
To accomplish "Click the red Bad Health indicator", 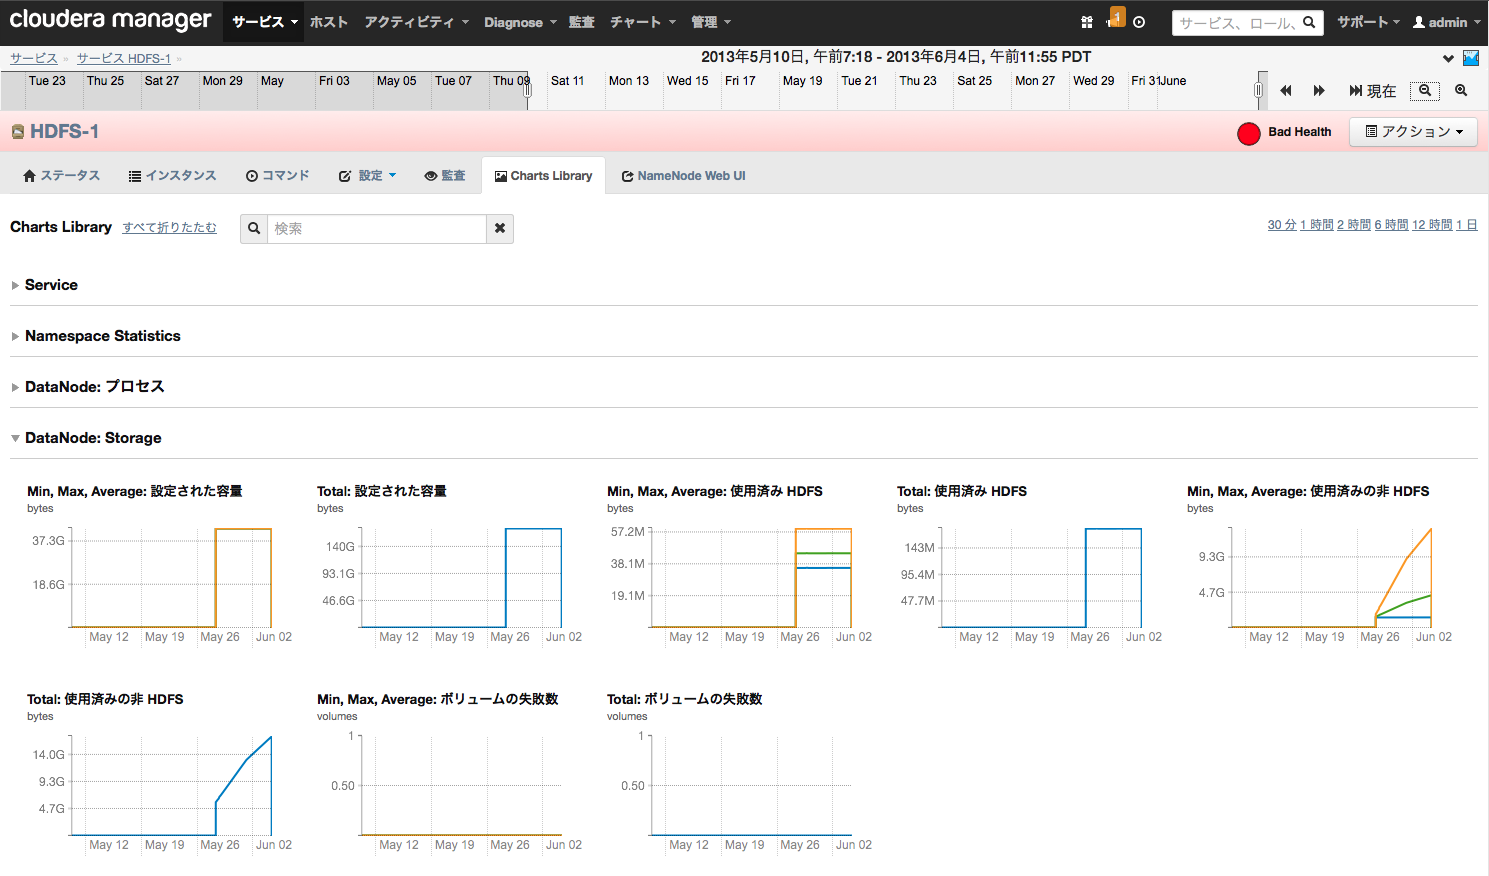I will point(1248,133).
